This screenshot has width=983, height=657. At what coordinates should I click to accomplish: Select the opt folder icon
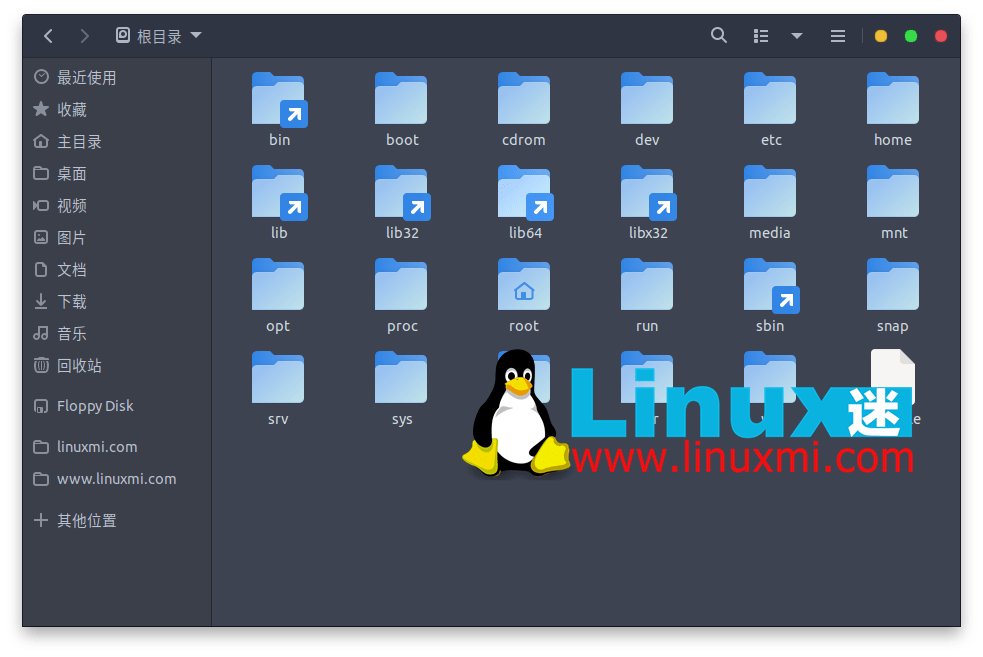click(x=278, y=285)
